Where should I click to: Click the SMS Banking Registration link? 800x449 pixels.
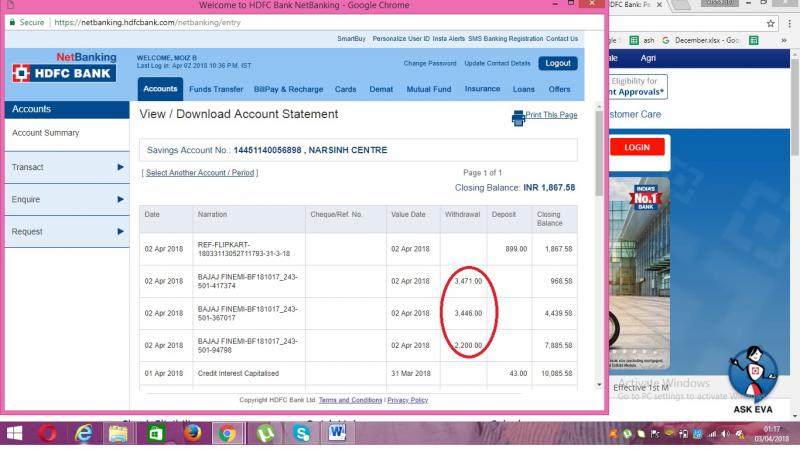(x=505, y=39)
